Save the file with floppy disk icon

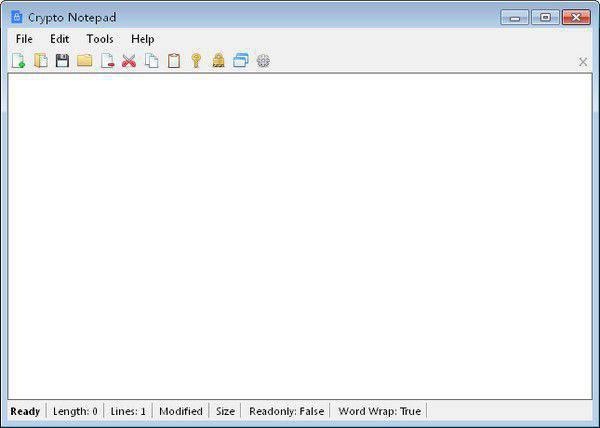62,61
